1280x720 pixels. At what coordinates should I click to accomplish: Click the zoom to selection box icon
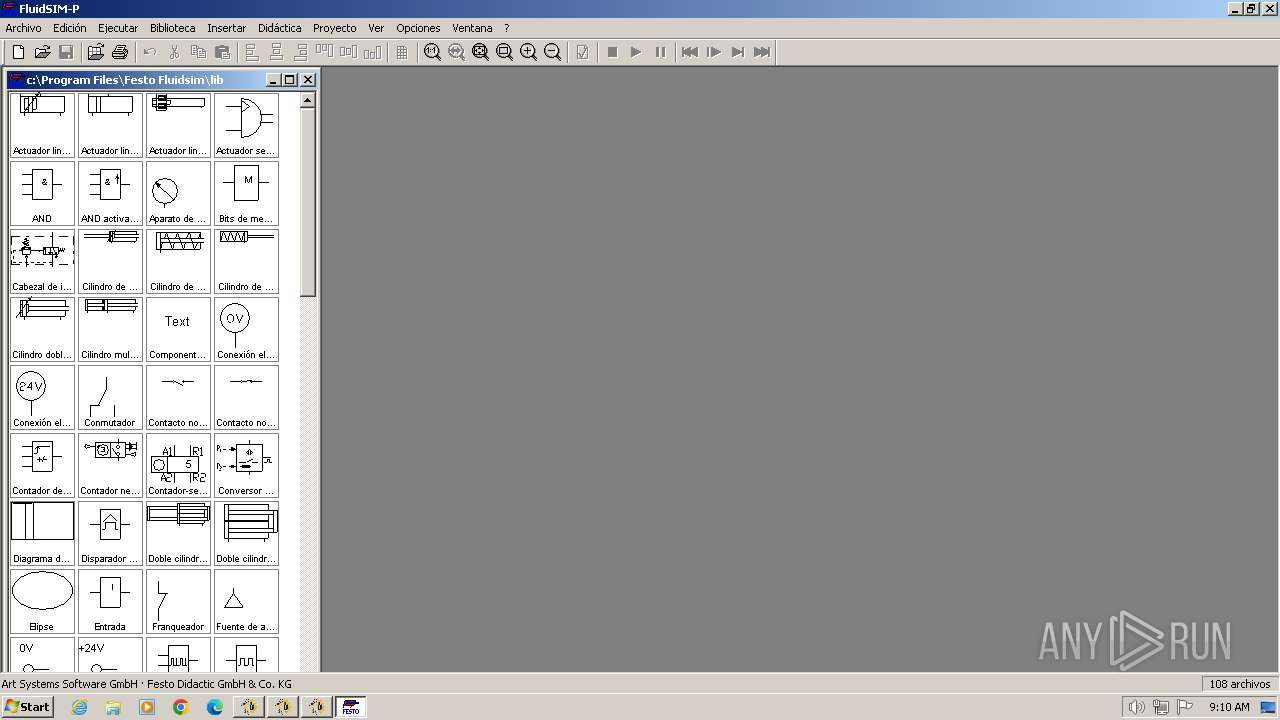[x=504, y=52]
